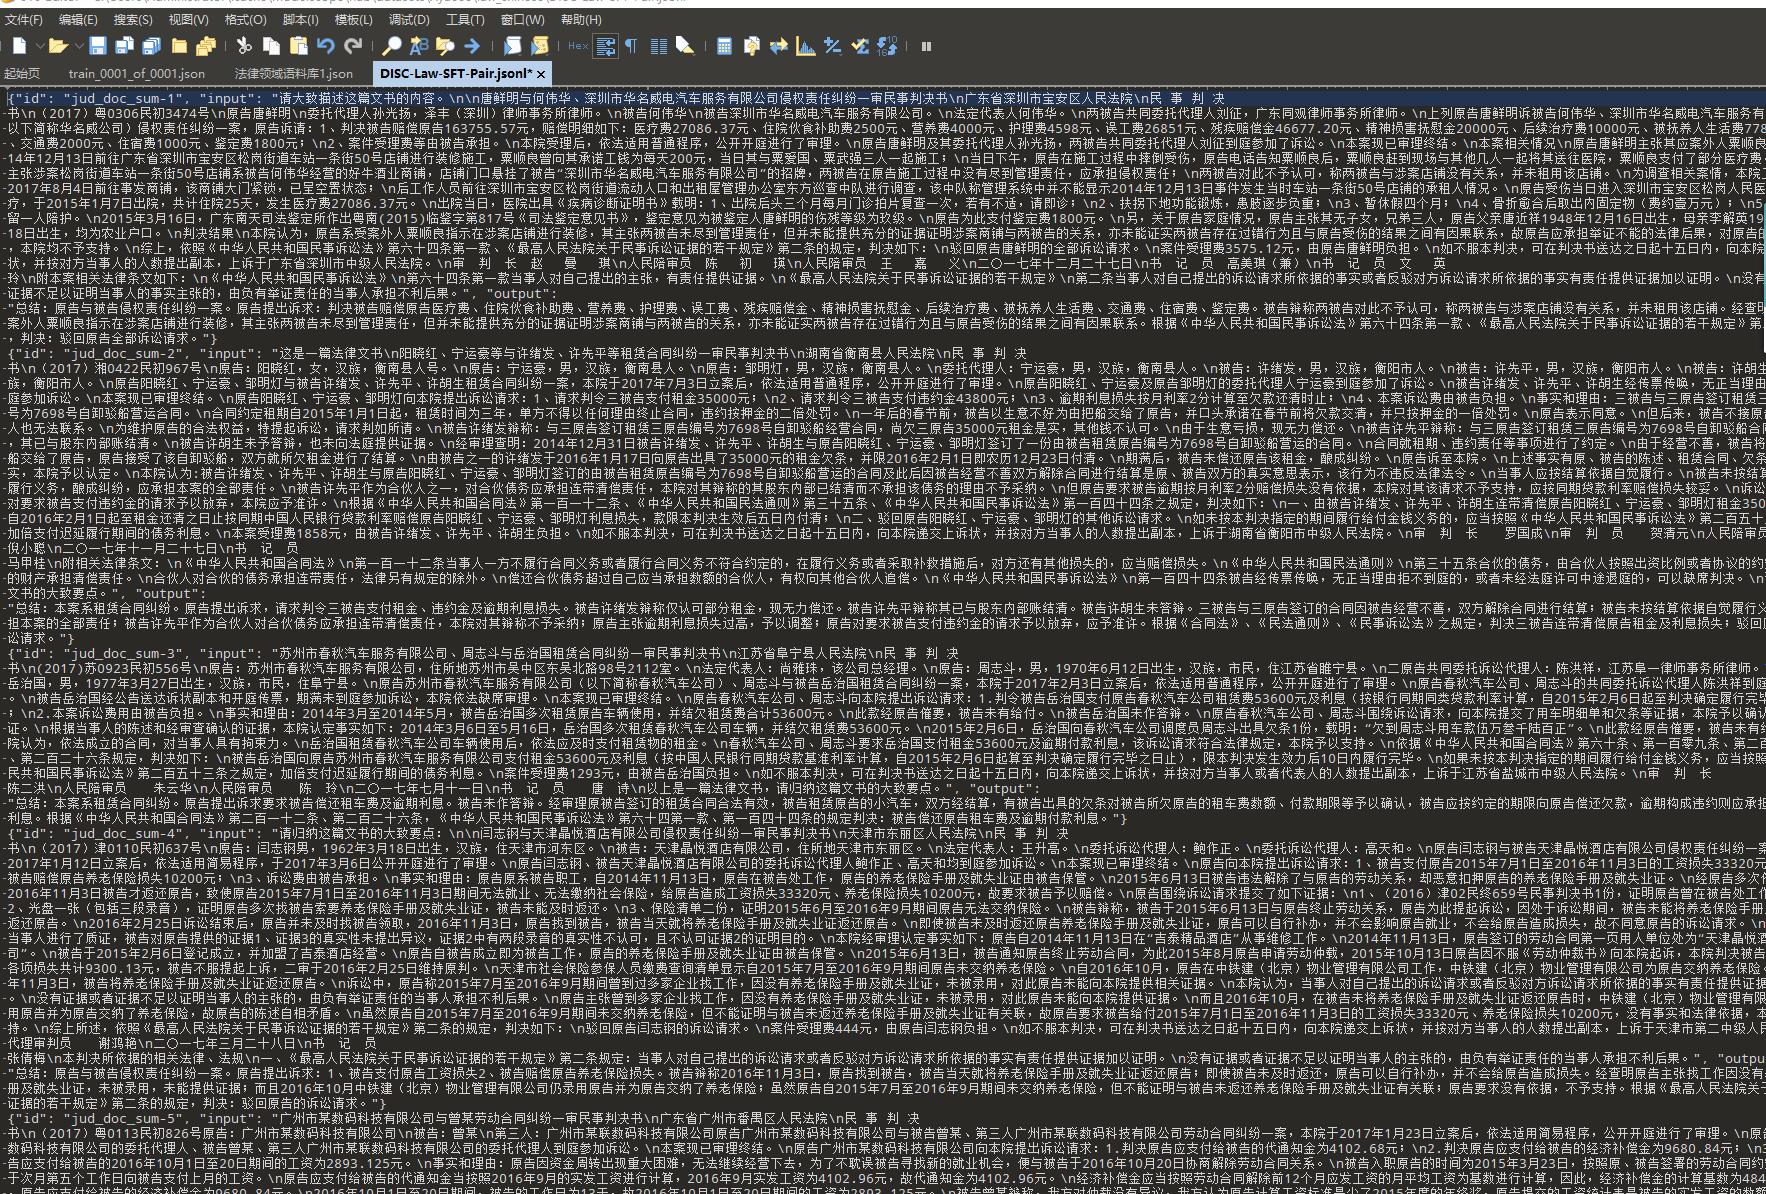Viewport: 1766px width, 1194px height.
Task: Click the pause icon in toolbar
Action: pyautogui.click(x=926, y=46)
